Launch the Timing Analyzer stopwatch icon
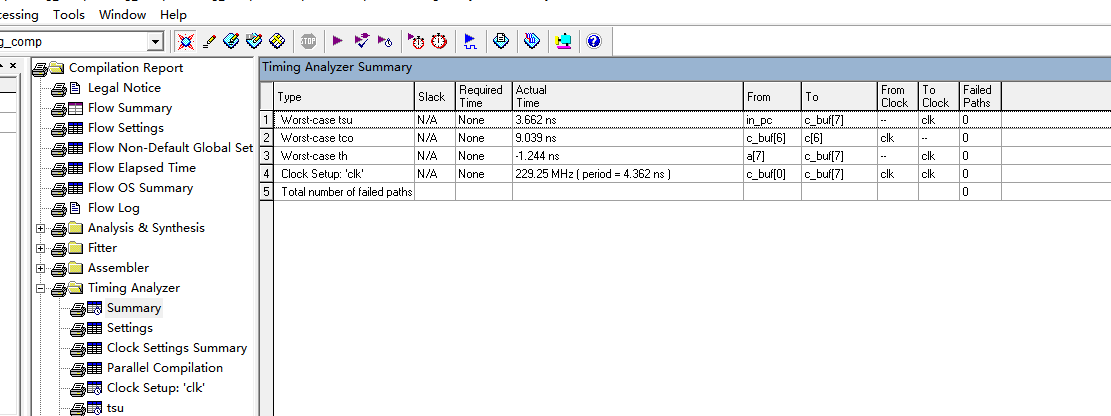 (x=439, y=41)
